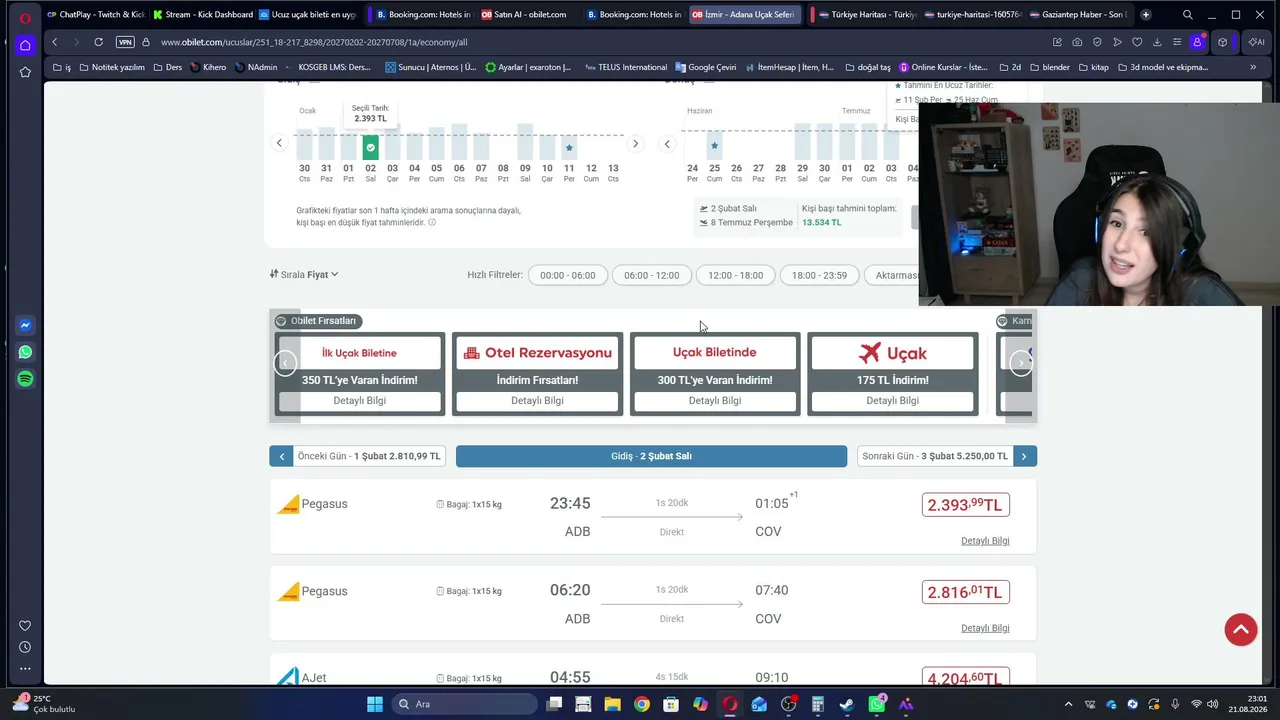Screen dimensions: 1280x720
Task: Toggle the VPN badge in address bar
Action: (x=125, y=42)
